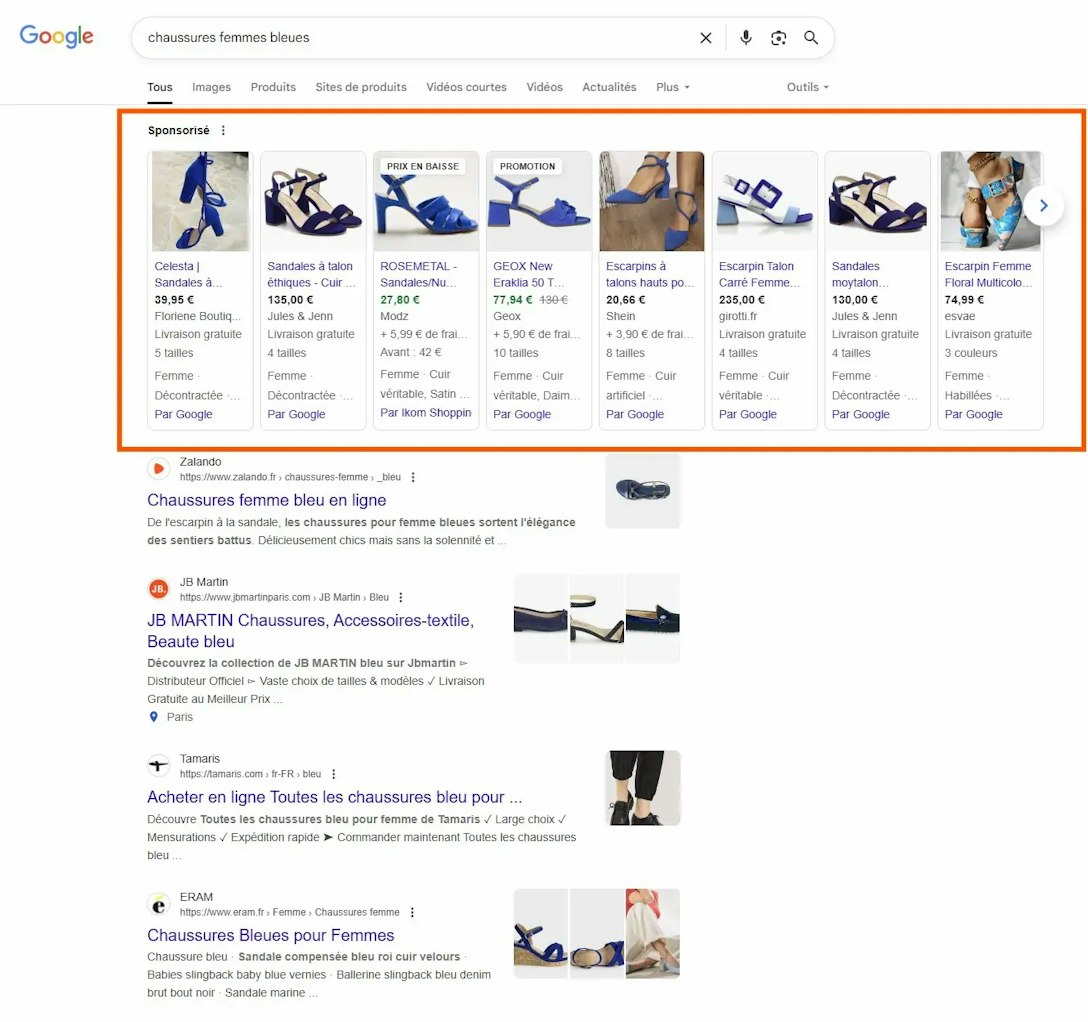
Task: Switch to the Produits tab
Action: (x=273, y=87)
